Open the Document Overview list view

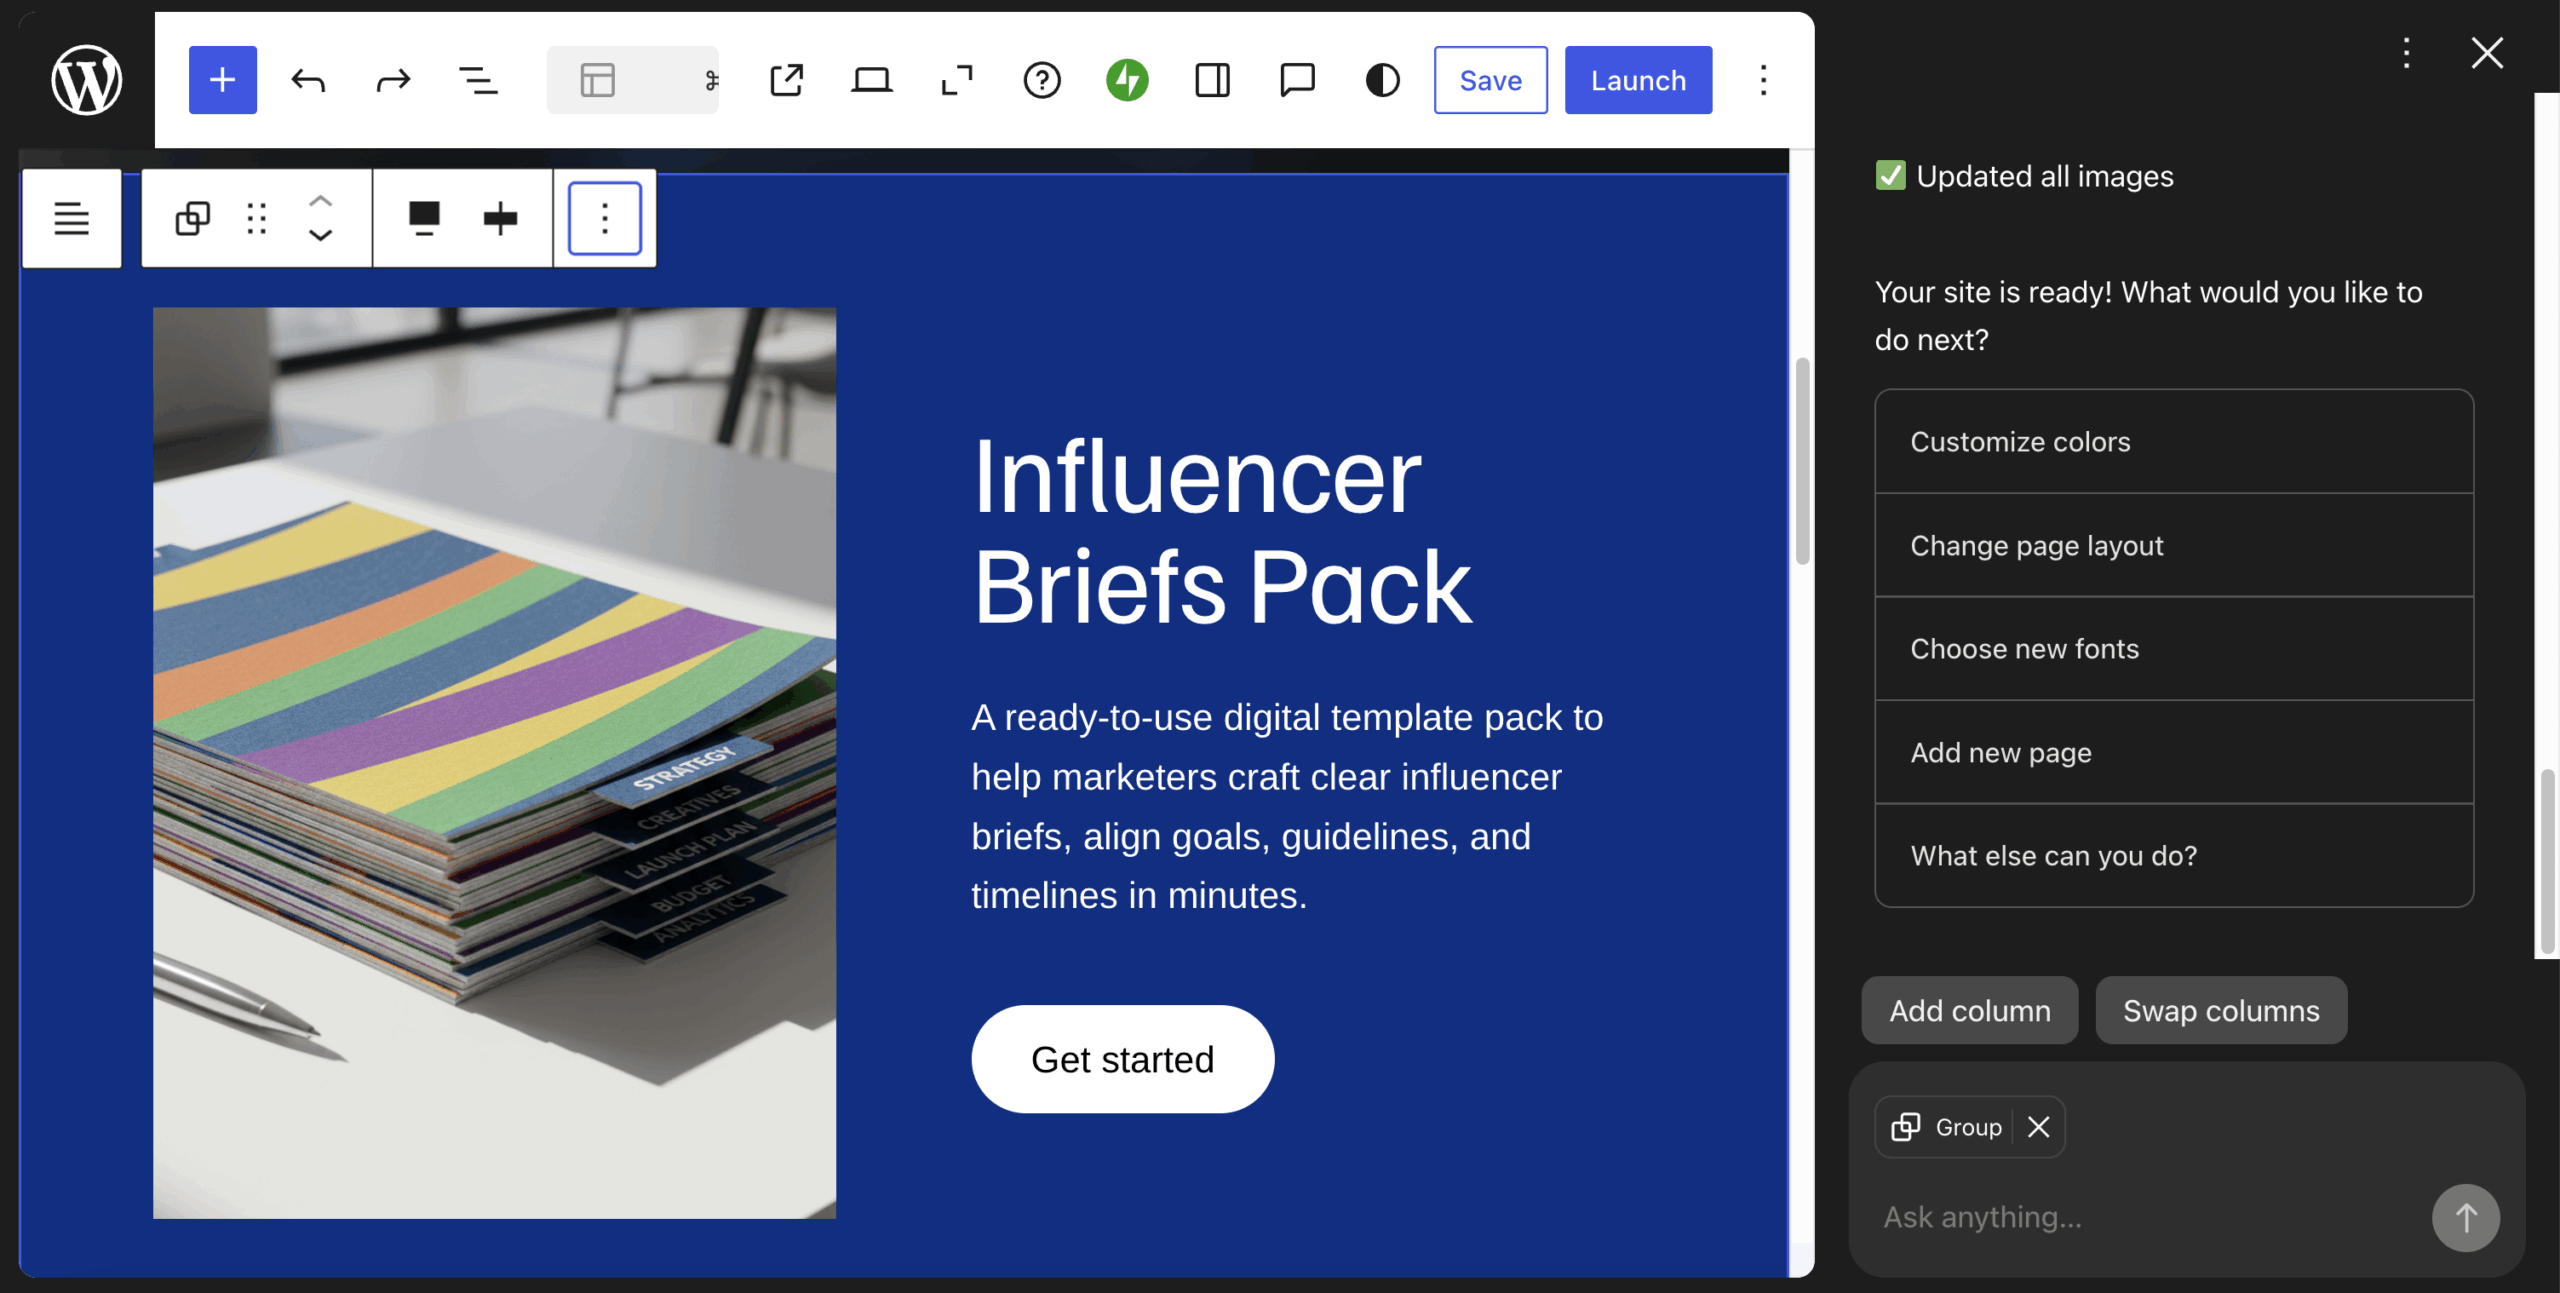[x=478, y=80]
